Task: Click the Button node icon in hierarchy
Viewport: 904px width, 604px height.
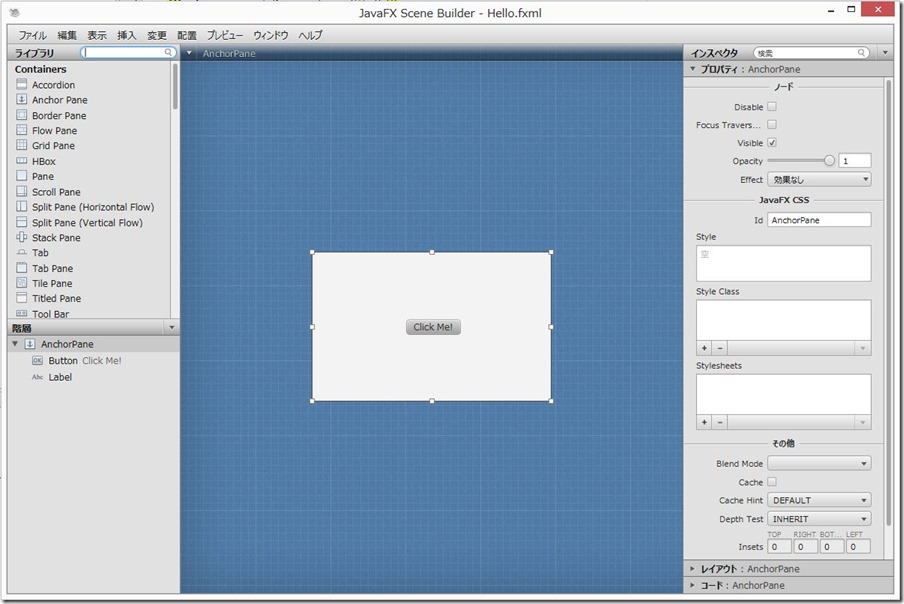Action: [x=37, y=361]
